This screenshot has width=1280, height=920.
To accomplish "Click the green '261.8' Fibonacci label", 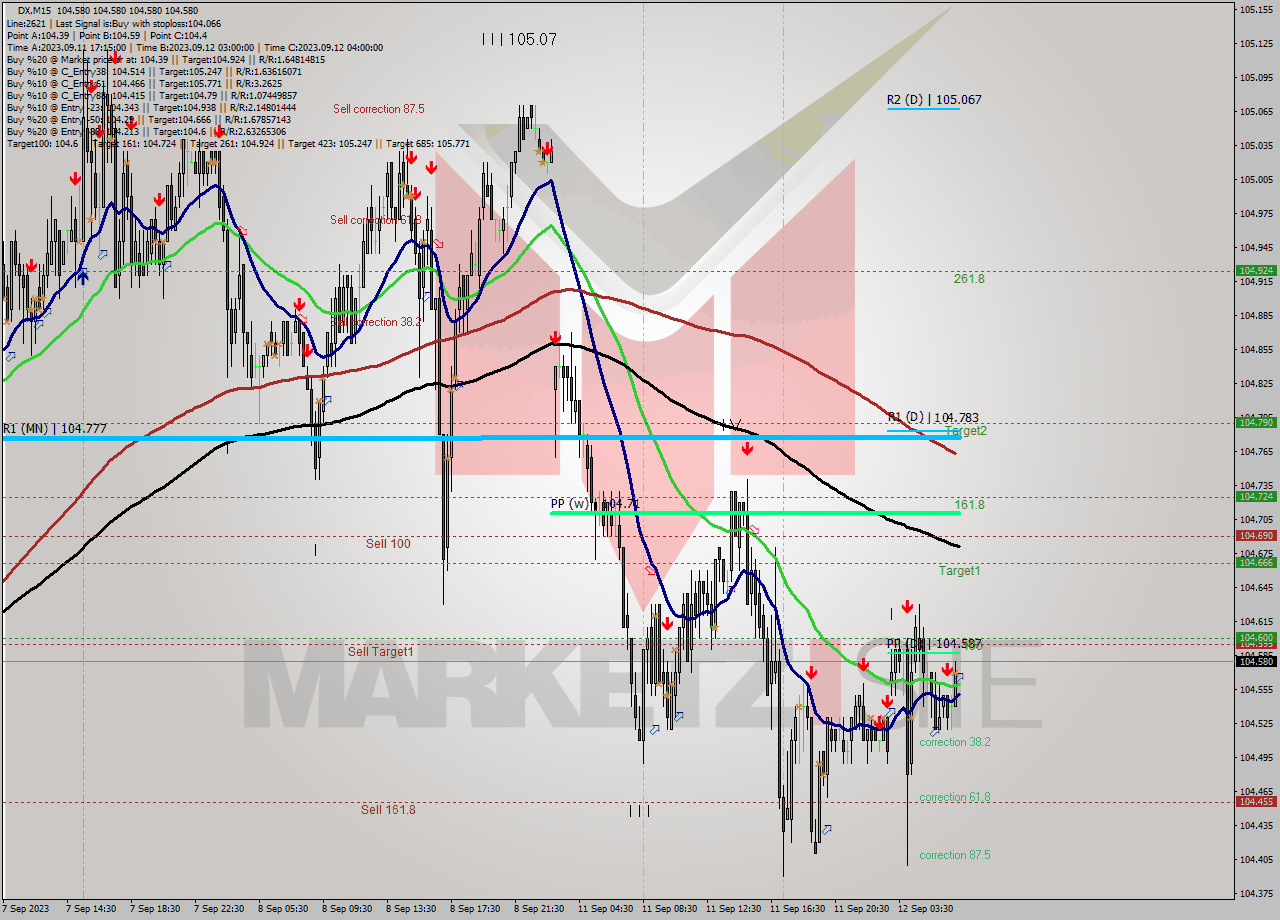I will (x=969, y=278).
